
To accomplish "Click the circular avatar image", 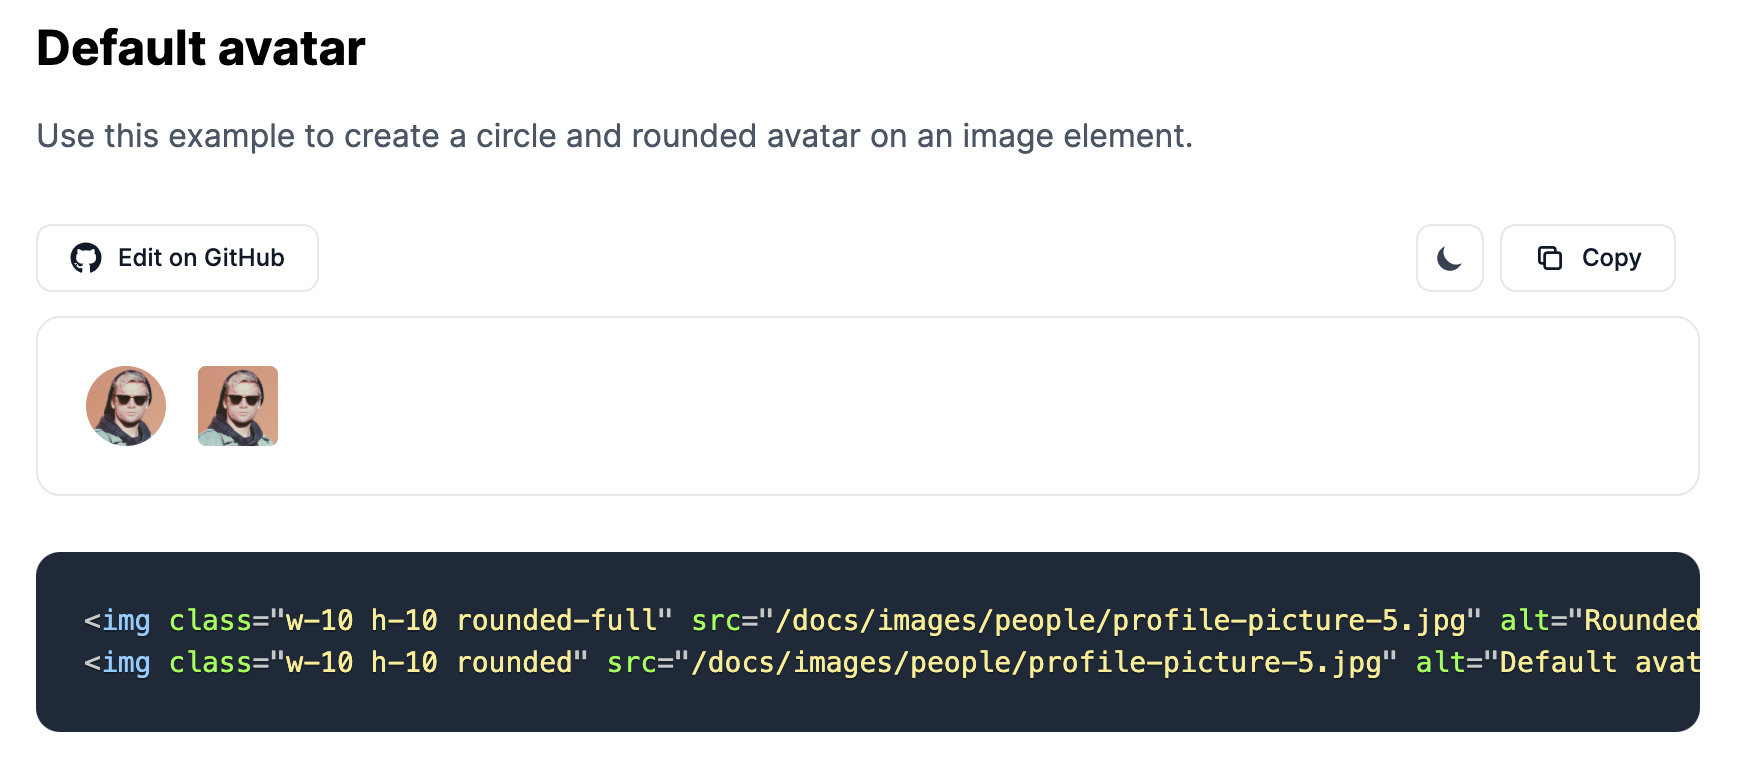I will [x=126, y=405].
